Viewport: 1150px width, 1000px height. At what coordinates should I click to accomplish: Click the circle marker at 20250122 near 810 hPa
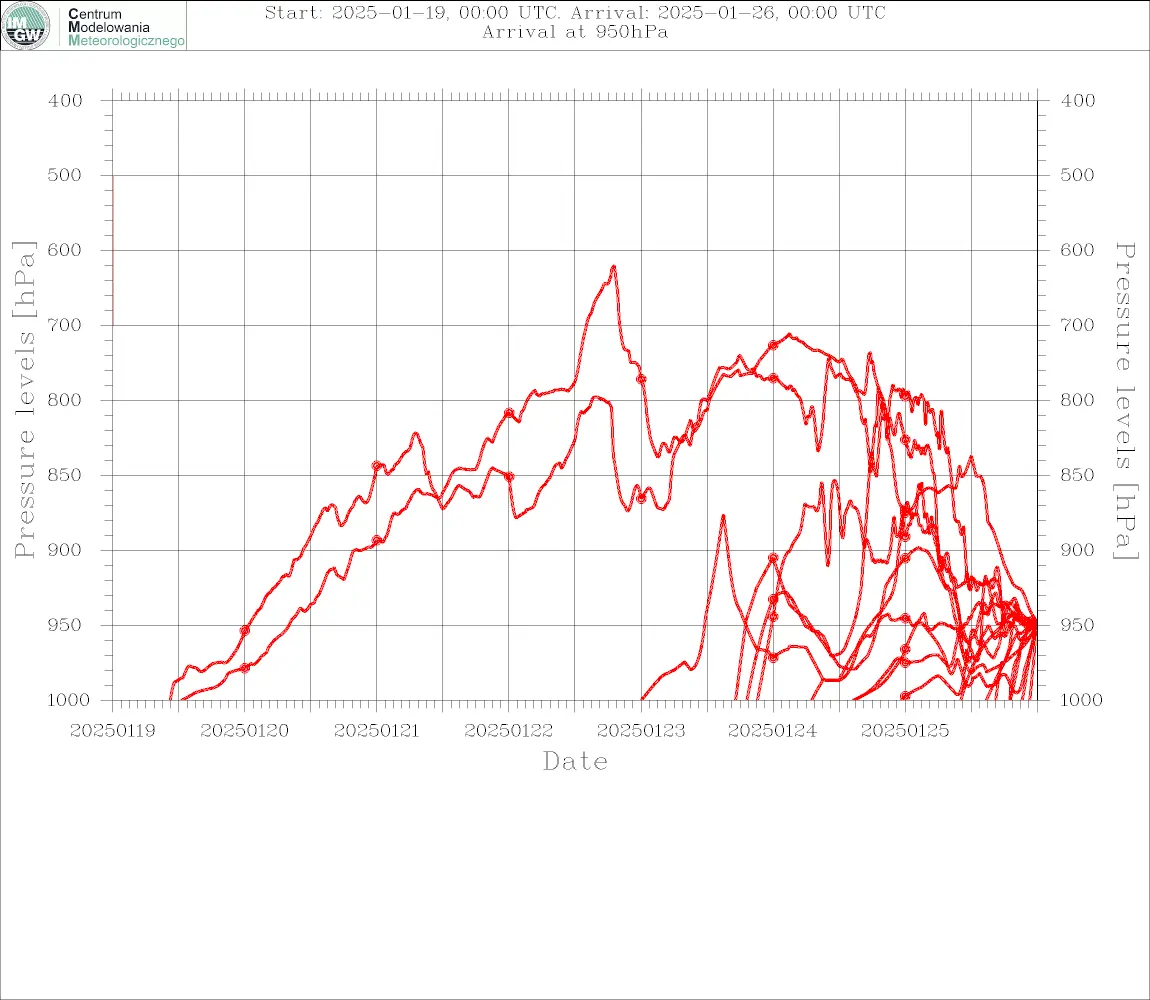point(509,413)
